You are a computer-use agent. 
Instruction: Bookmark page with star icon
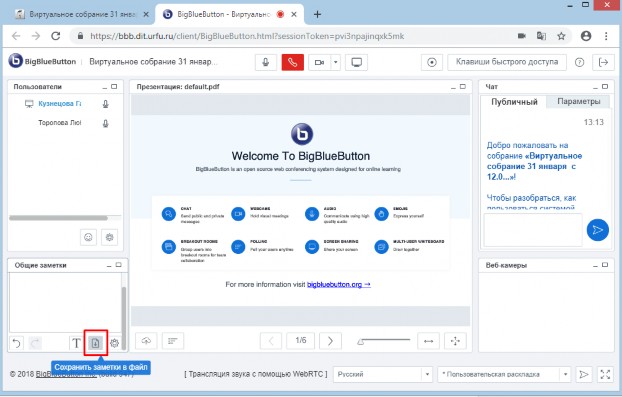point(561,36)
